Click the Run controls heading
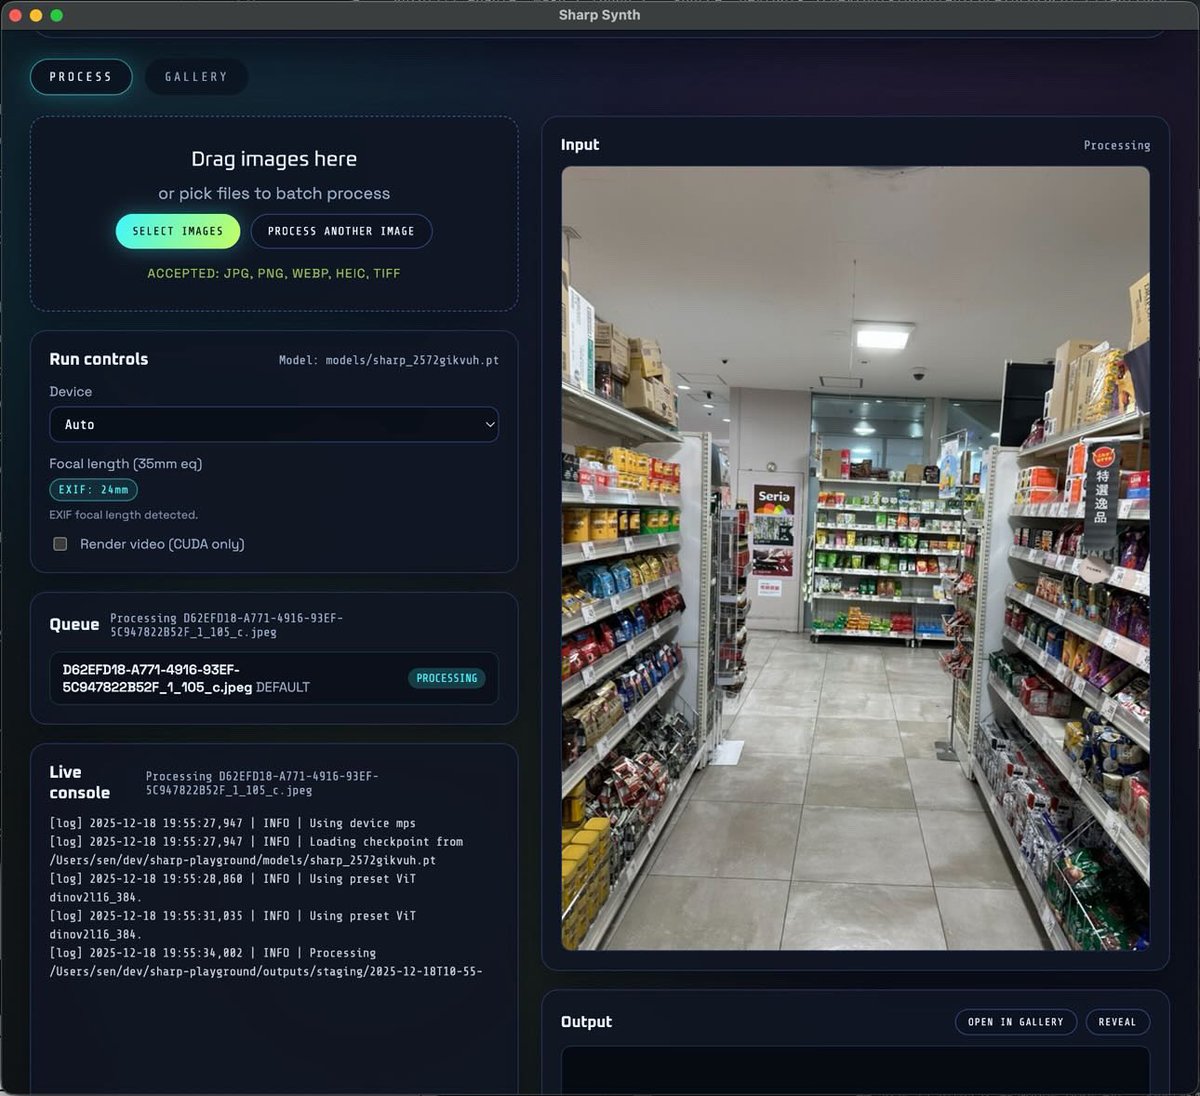The image size is (1200, 1096). [99, 359]
